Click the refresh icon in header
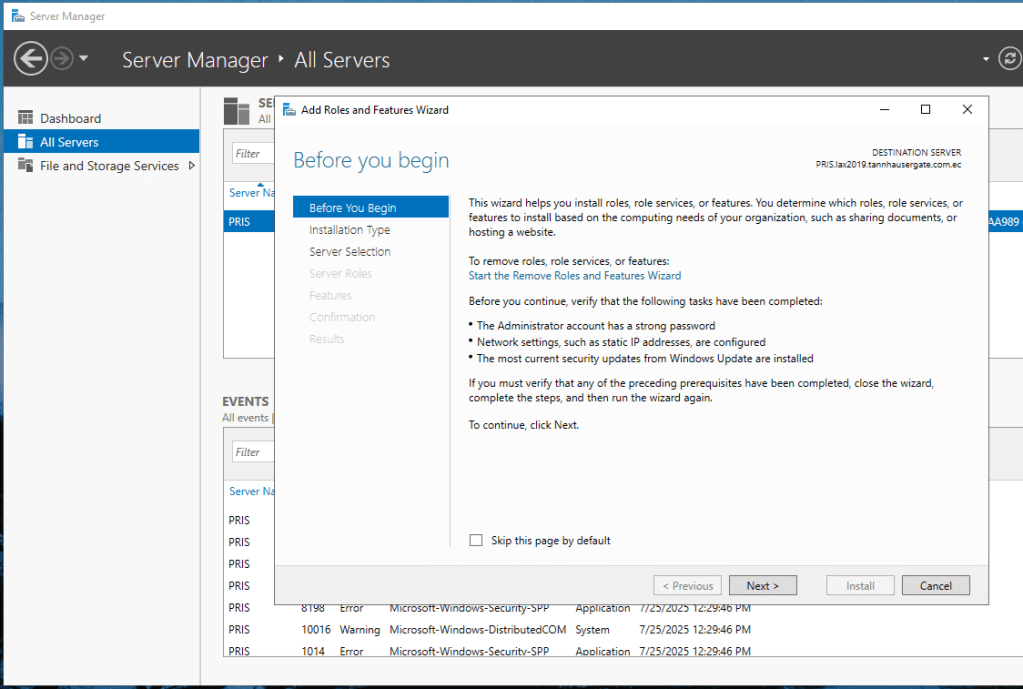Viewport: 1023px width, 689px height. [x=1010, y=59]
